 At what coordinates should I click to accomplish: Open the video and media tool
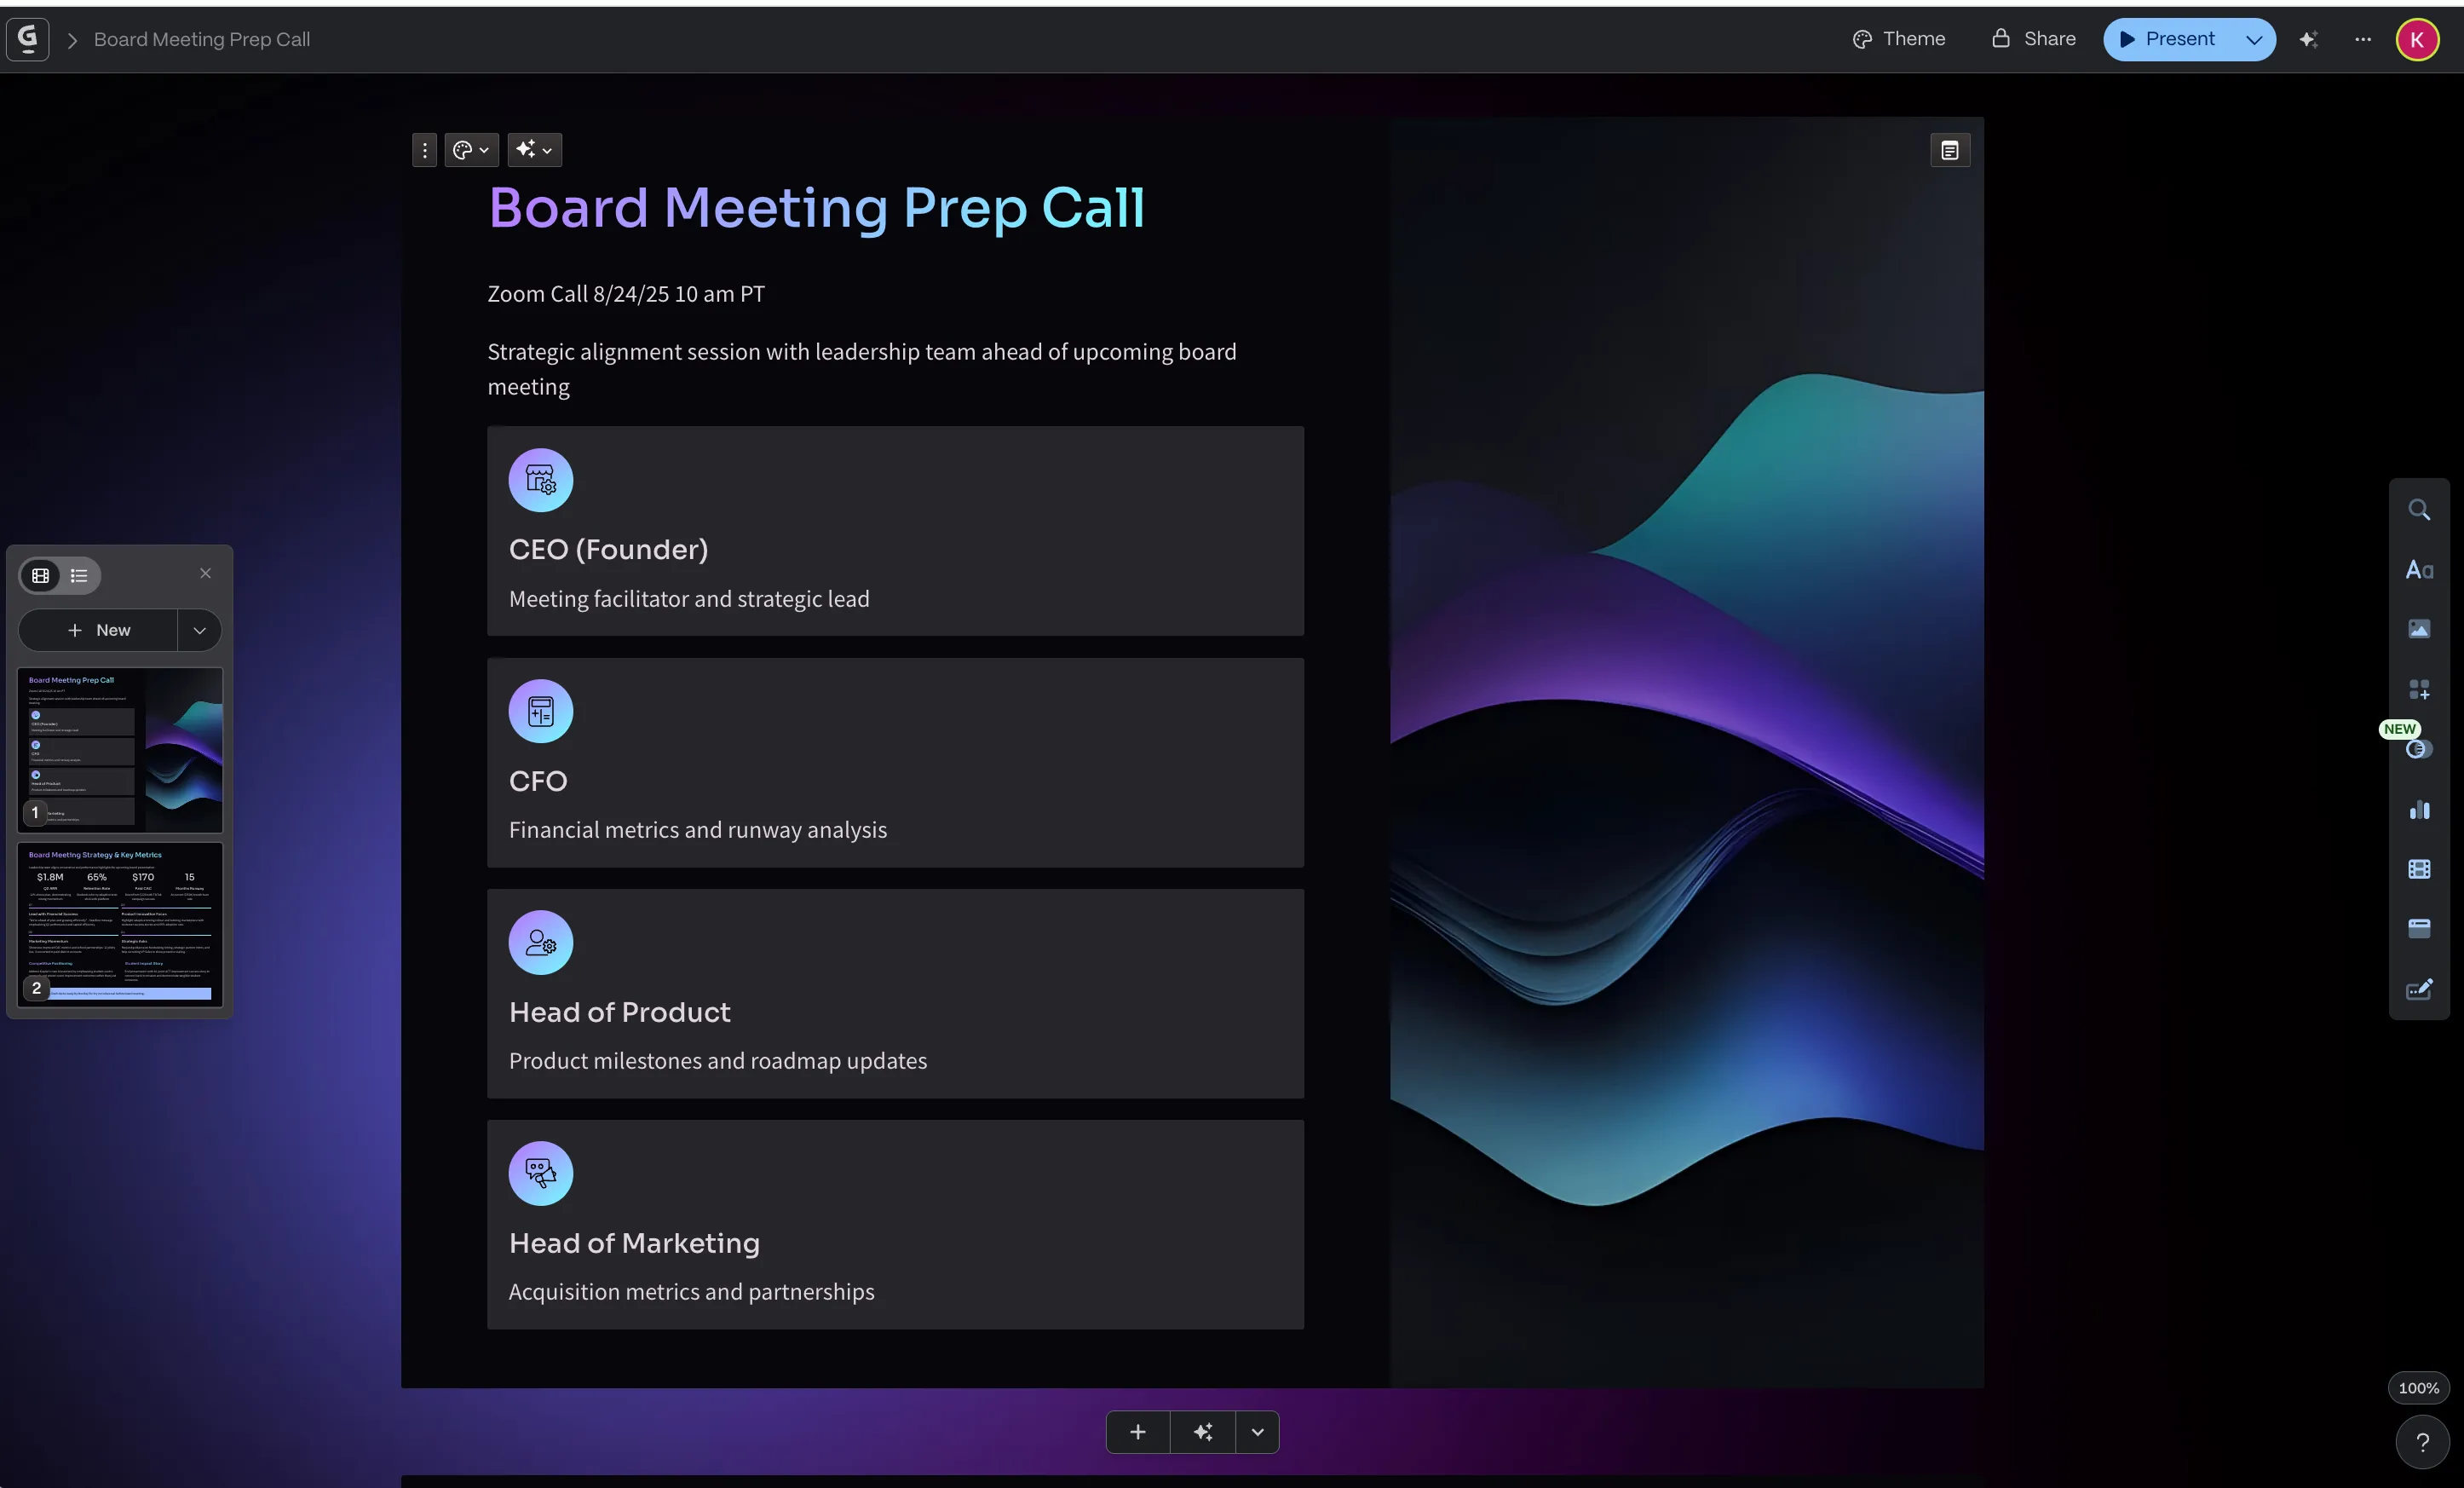click(x=2418, y=869)
